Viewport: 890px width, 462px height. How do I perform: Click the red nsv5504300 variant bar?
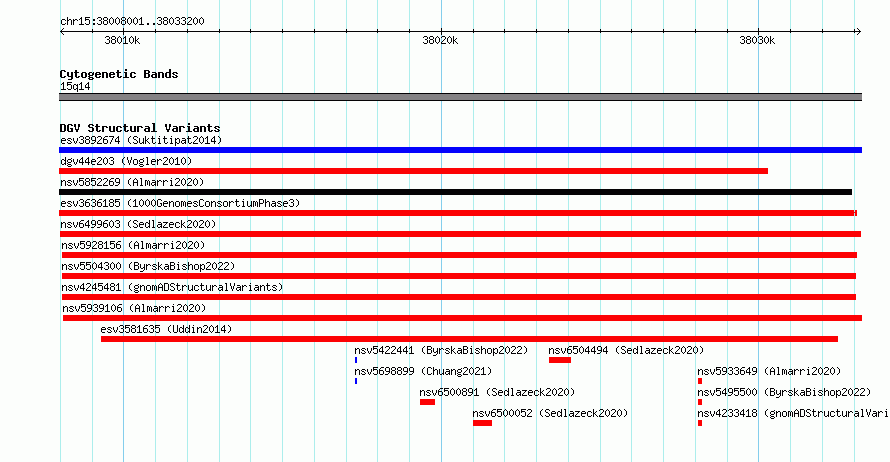point(459,276)
